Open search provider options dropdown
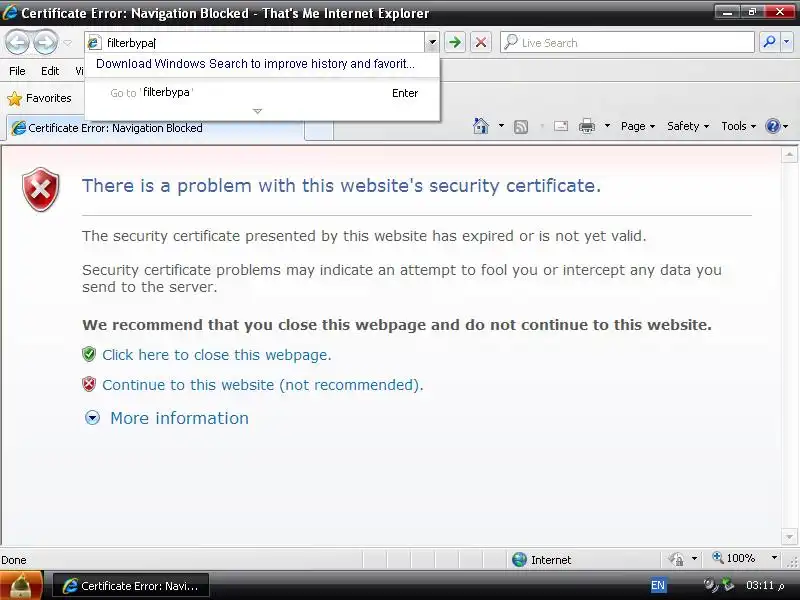Image resolution: width=800 pixels, height=600 pixels. click(x=787, y=42)
